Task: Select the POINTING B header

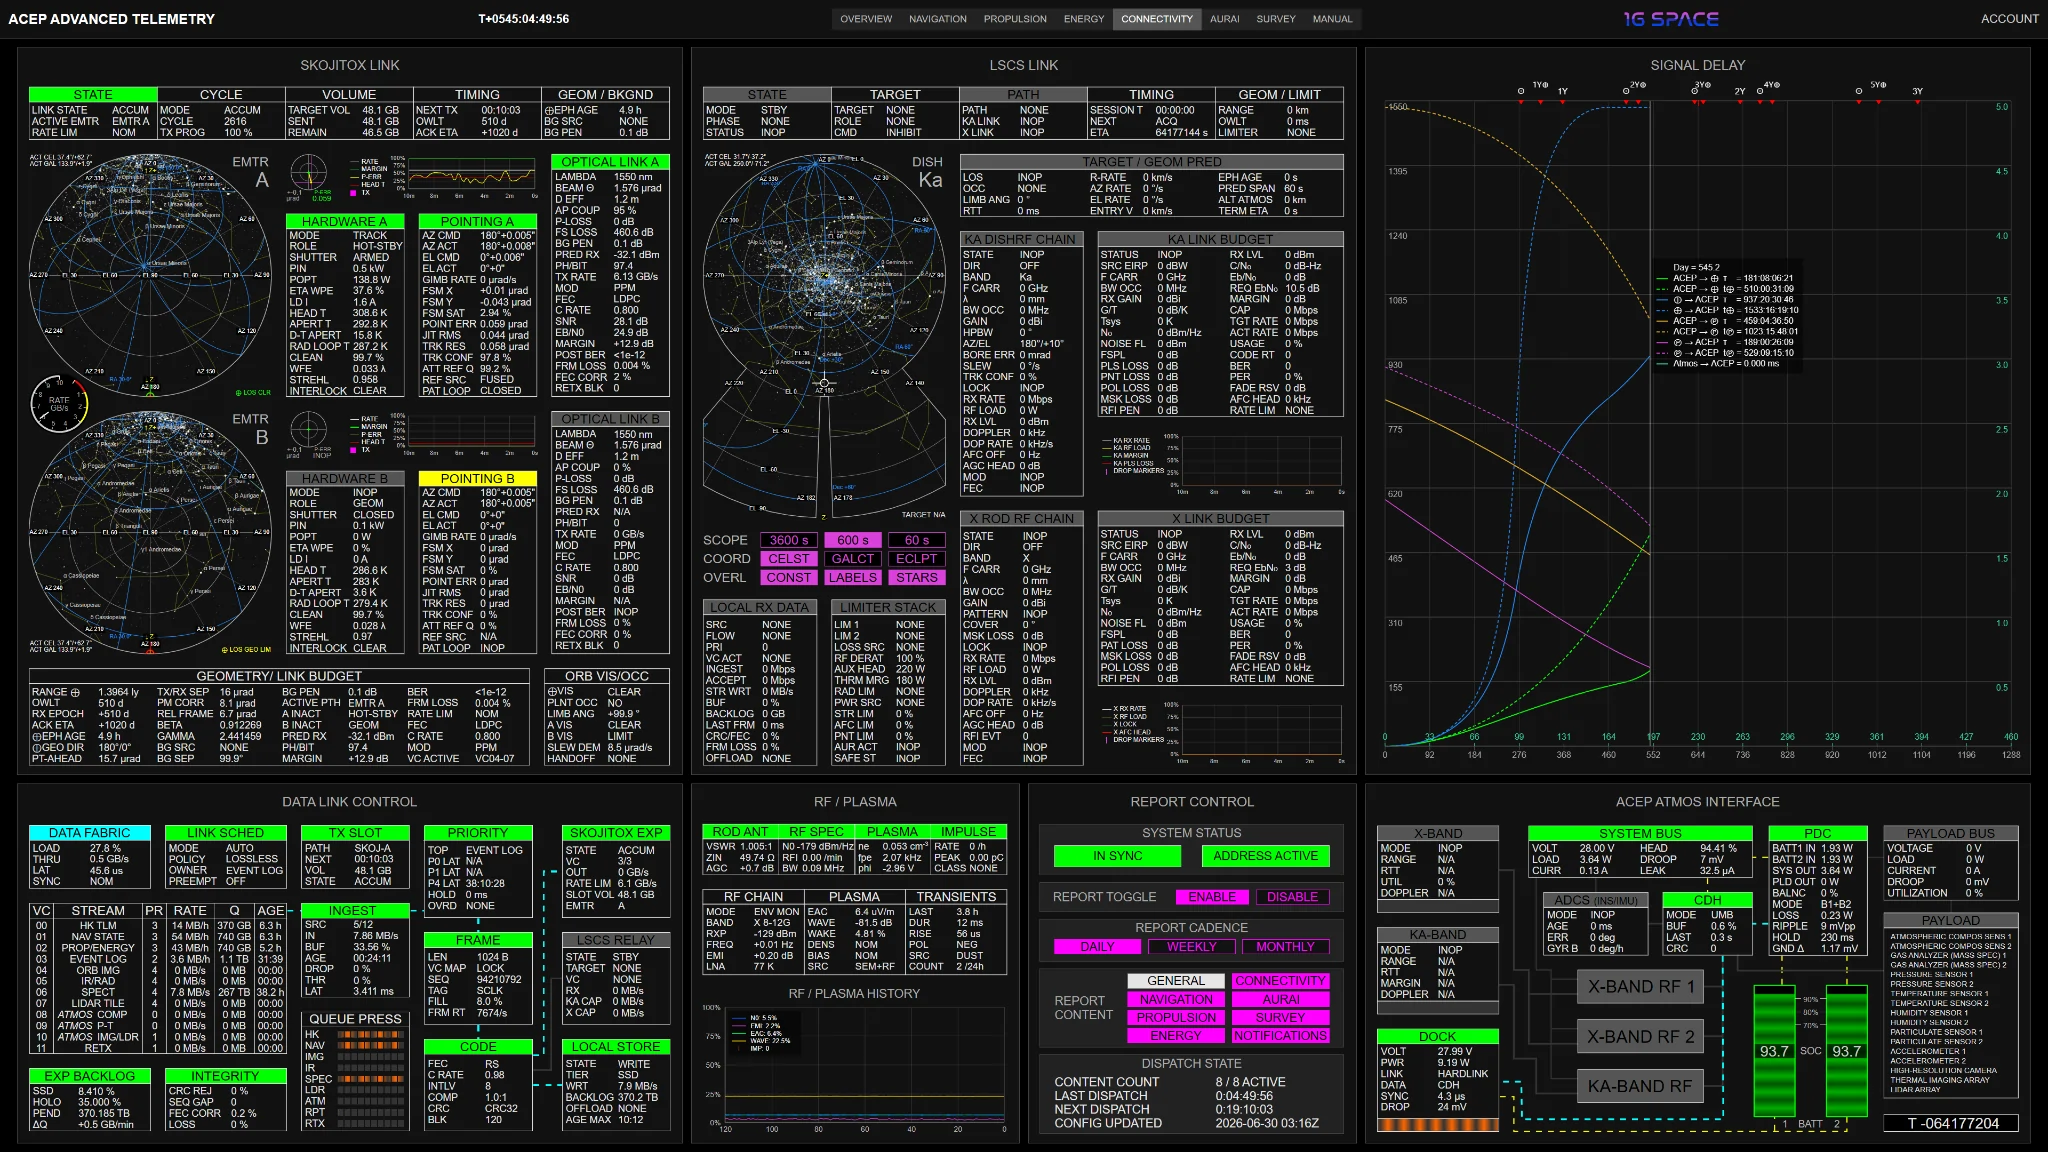Action: coord(477,479)
